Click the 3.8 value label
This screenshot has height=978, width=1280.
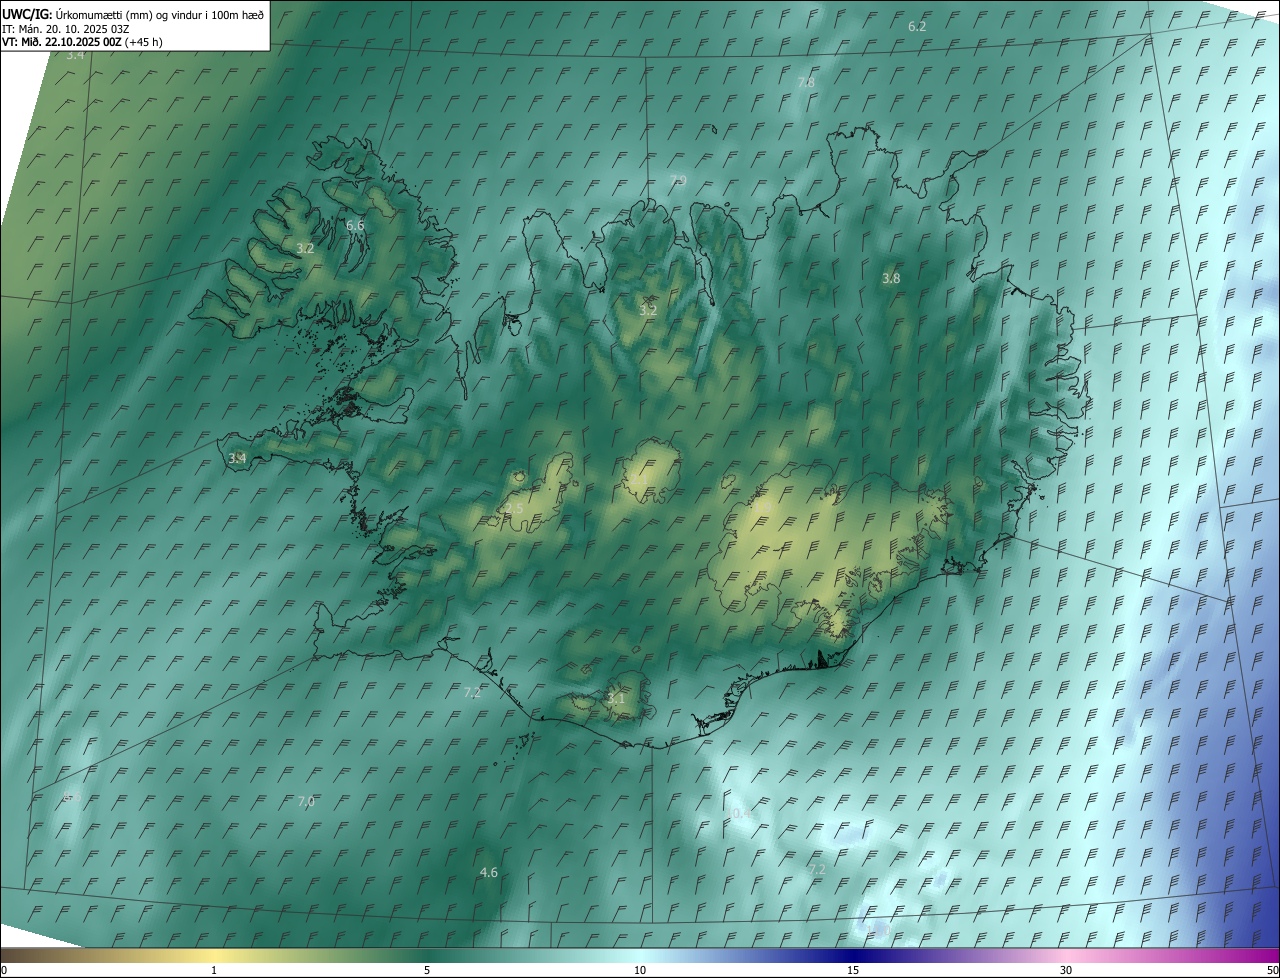pyautogui.click(x=891, y=278)
